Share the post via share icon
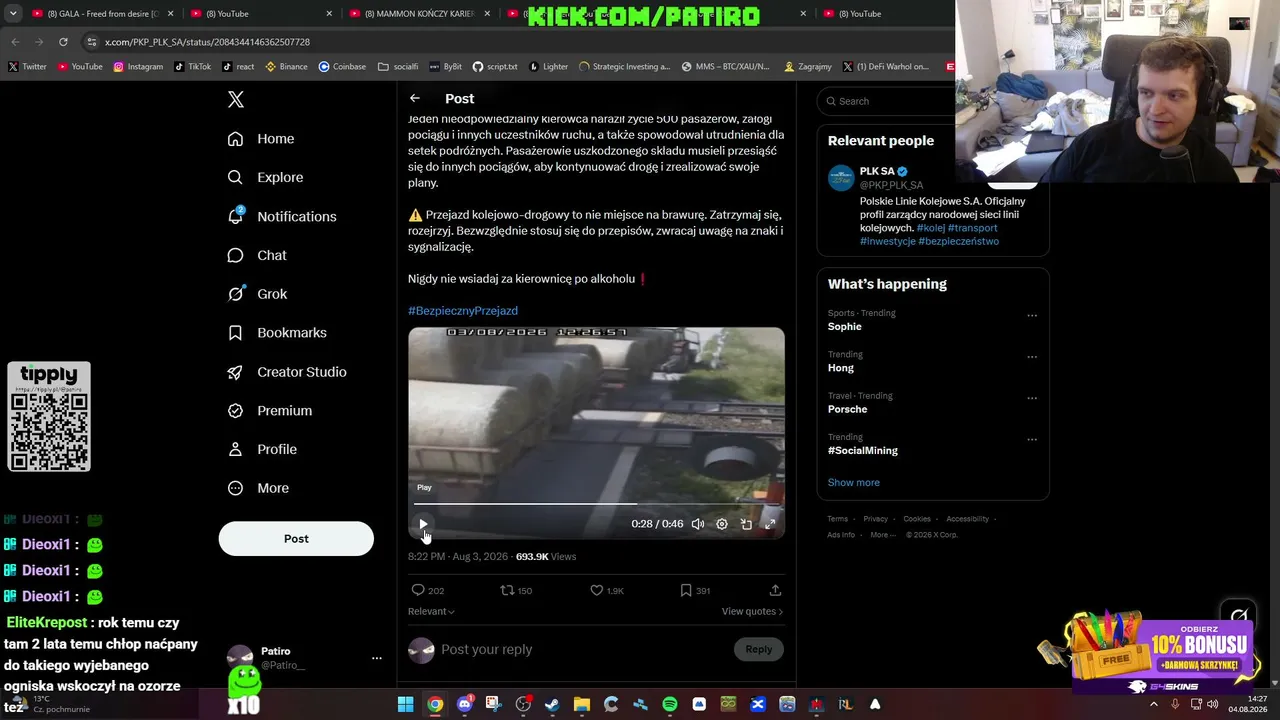The height and width of the screenshot is (720, 1280). (x=775, y=590)
